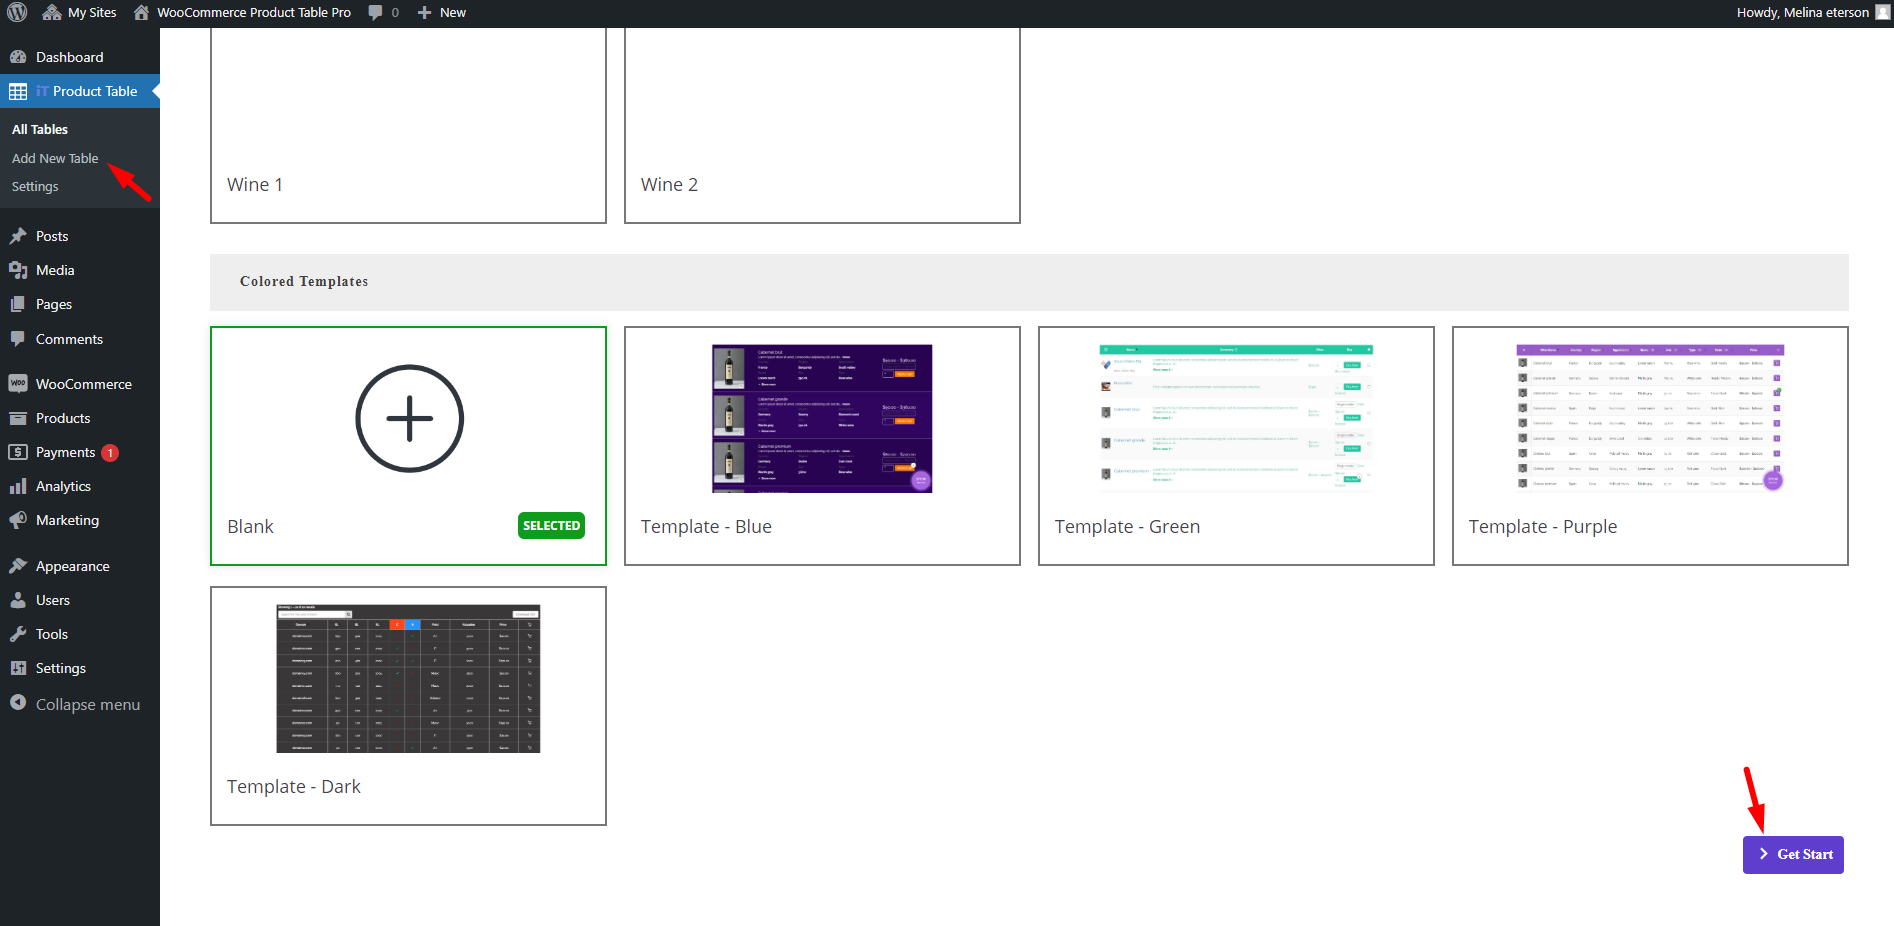The height and width of the screenshot is (926, 1894).
Task: Click the Marketing megaphone icon
Action: (18, 520)
